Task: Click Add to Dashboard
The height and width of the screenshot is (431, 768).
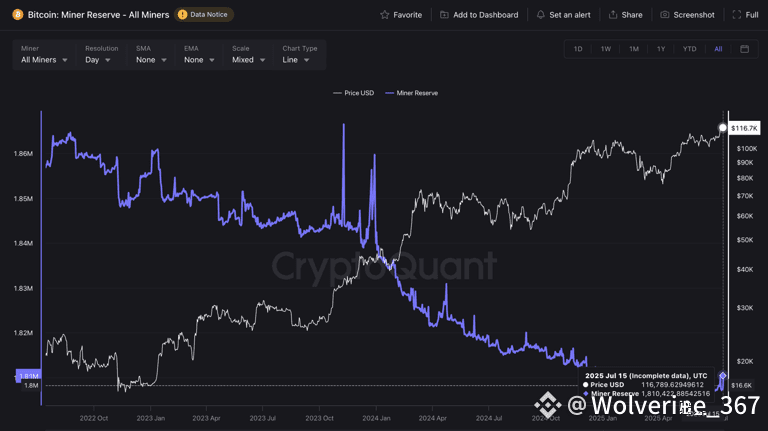Action: pos(479,15)
